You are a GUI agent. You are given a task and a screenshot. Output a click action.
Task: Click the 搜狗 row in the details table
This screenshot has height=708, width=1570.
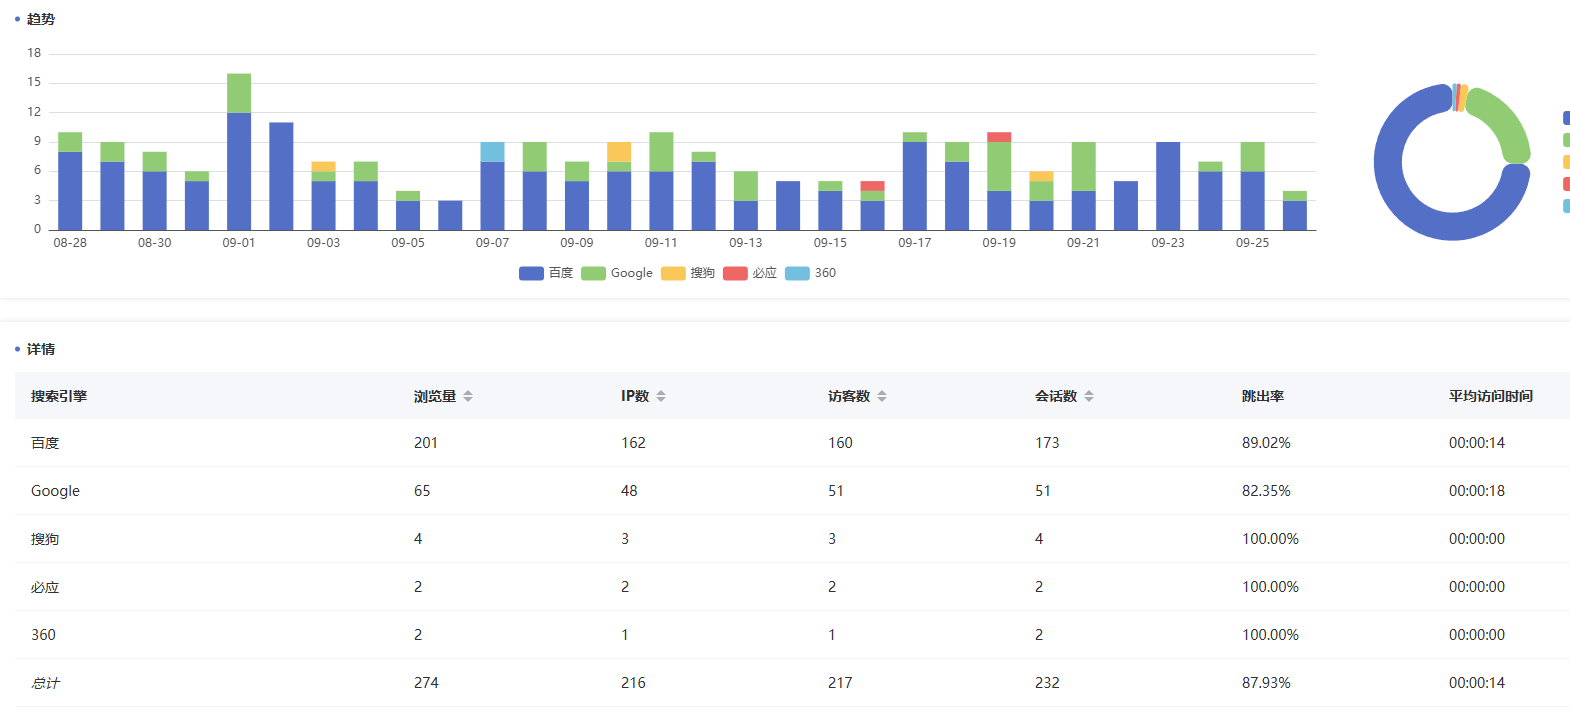coord(45,539)
